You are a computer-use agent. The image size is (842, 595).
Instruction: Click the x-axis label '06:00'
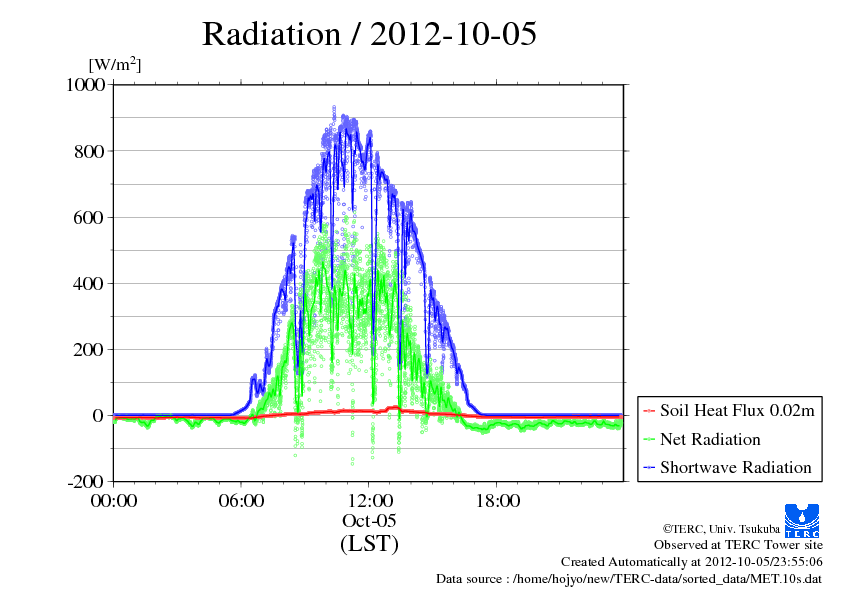click(x=241, y=501)
